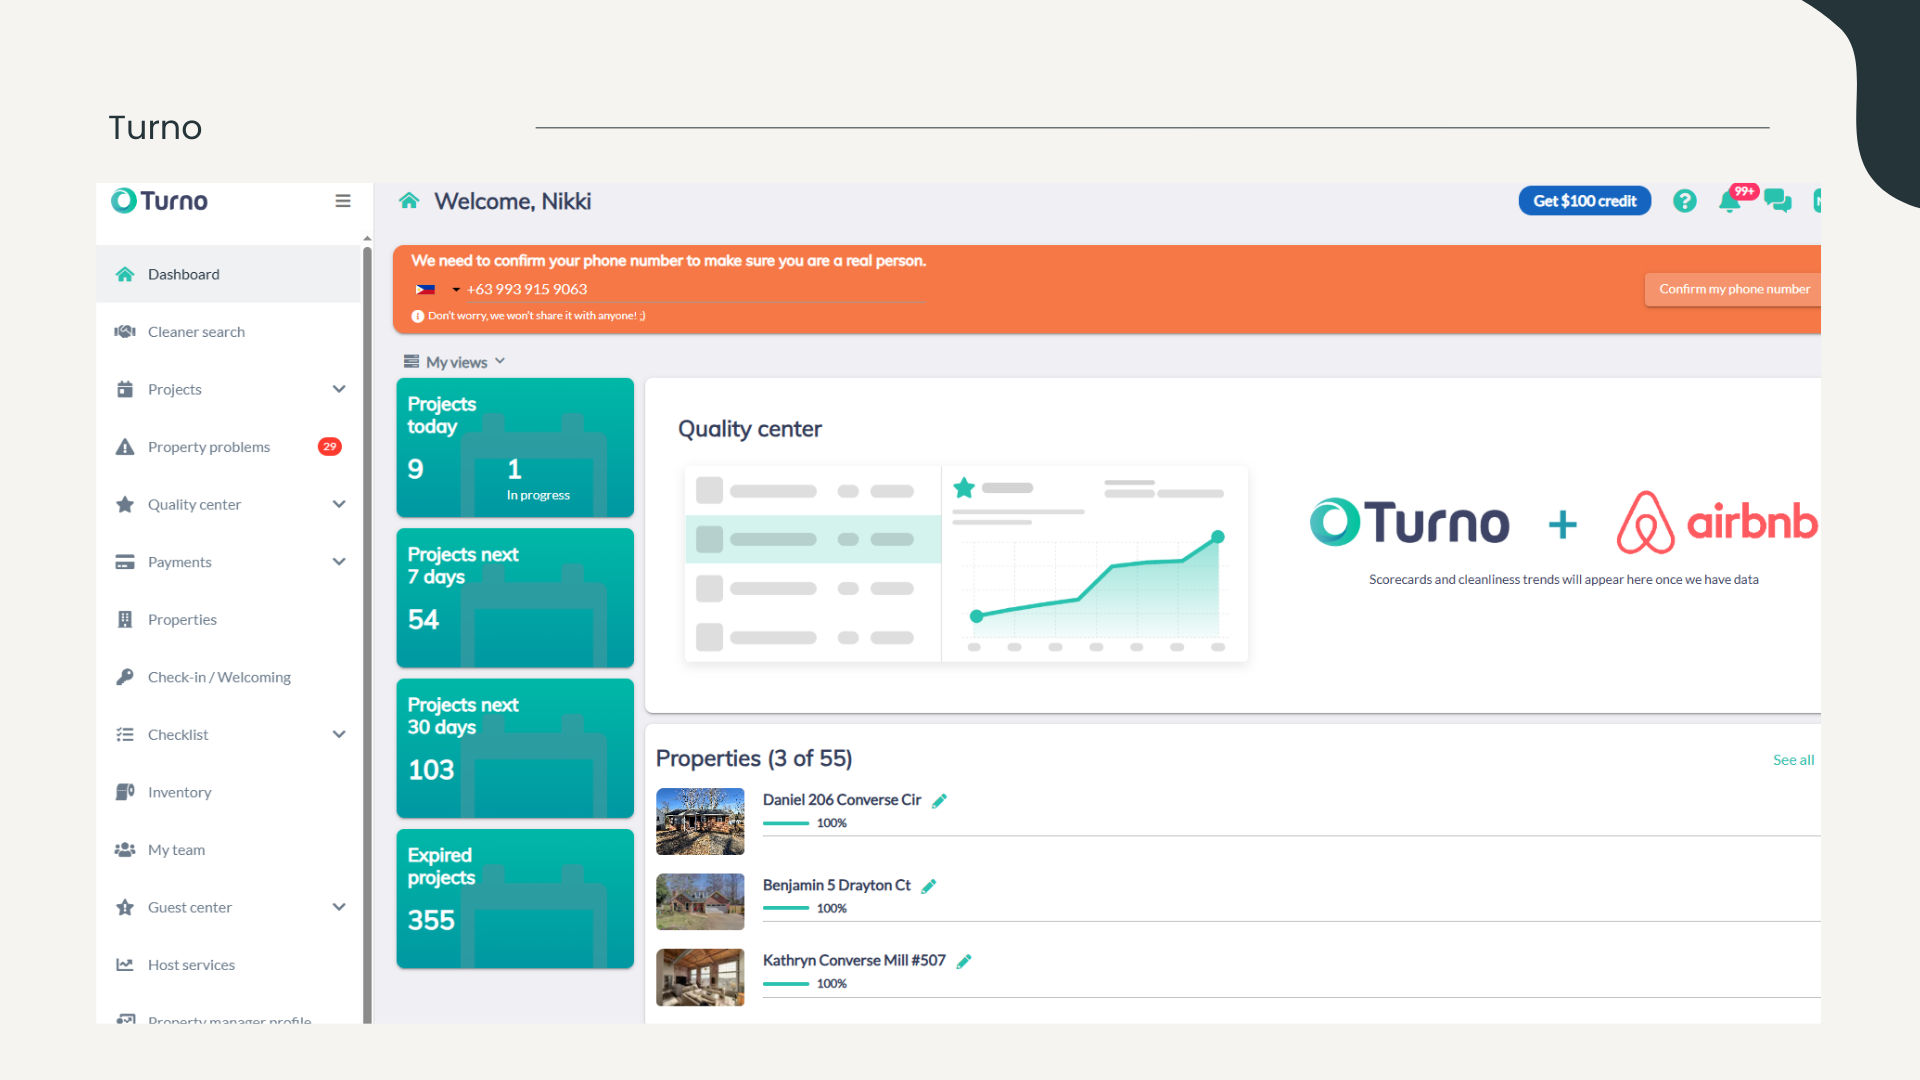Open Inventory menu item
1920x1080 pixels.
click(228, 792)
